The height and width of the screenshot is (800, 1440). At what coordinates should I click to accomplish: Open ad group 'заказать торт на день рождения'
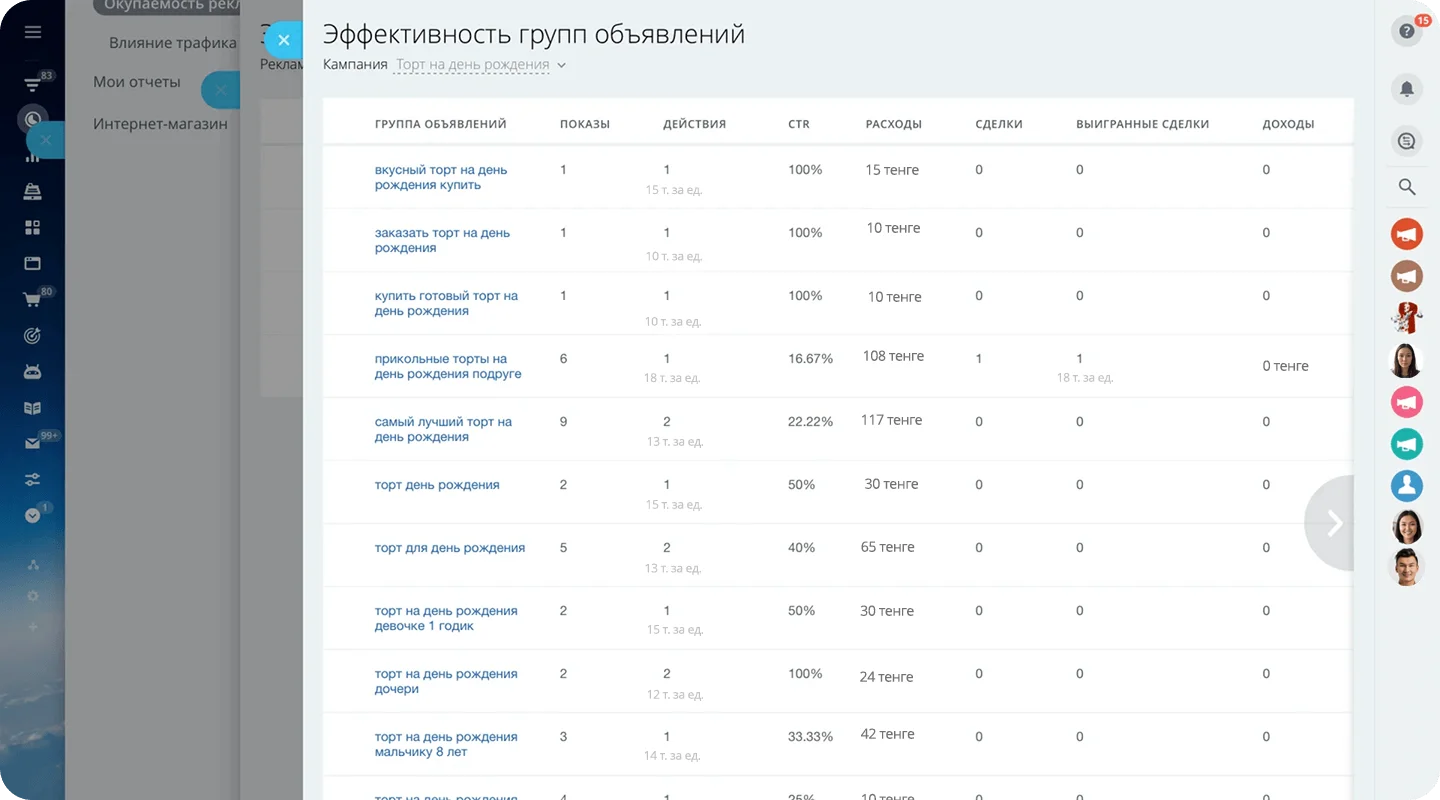click(x=442, y=240)
